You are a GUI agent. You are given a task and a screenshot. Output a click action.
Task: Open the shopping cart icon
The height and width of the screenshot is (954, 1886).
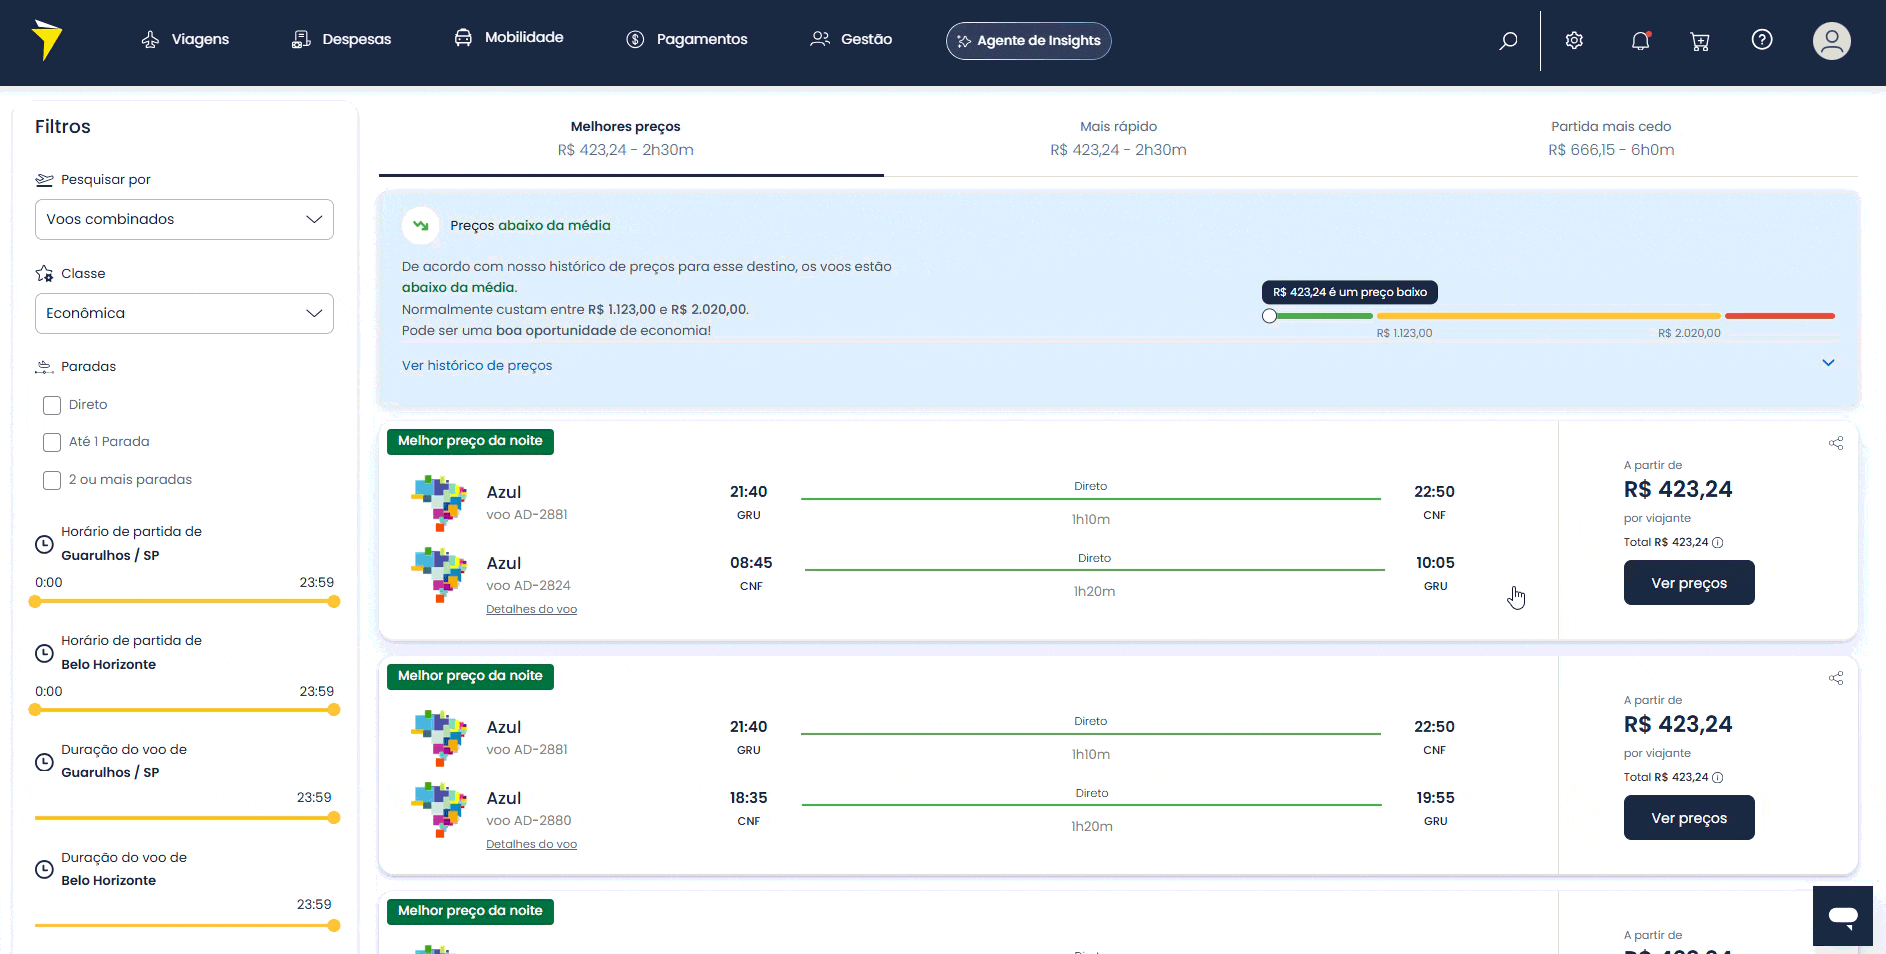coord(1700,41)
